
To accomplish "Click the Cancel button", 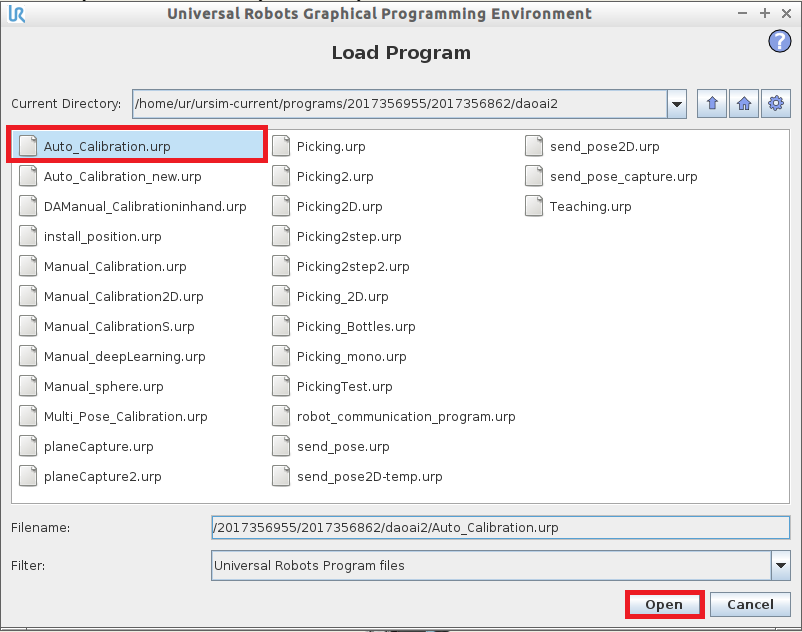I will [750, 604].
